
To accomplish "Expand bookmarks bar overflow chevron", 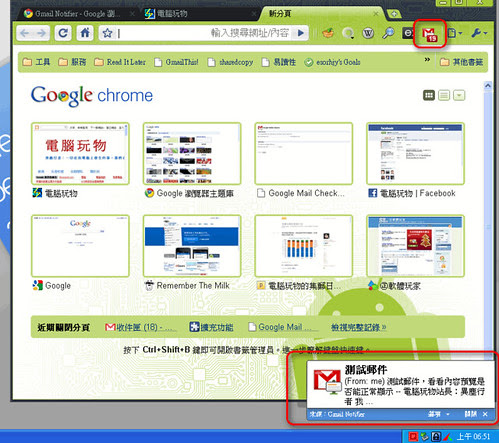I will [427, 60].
